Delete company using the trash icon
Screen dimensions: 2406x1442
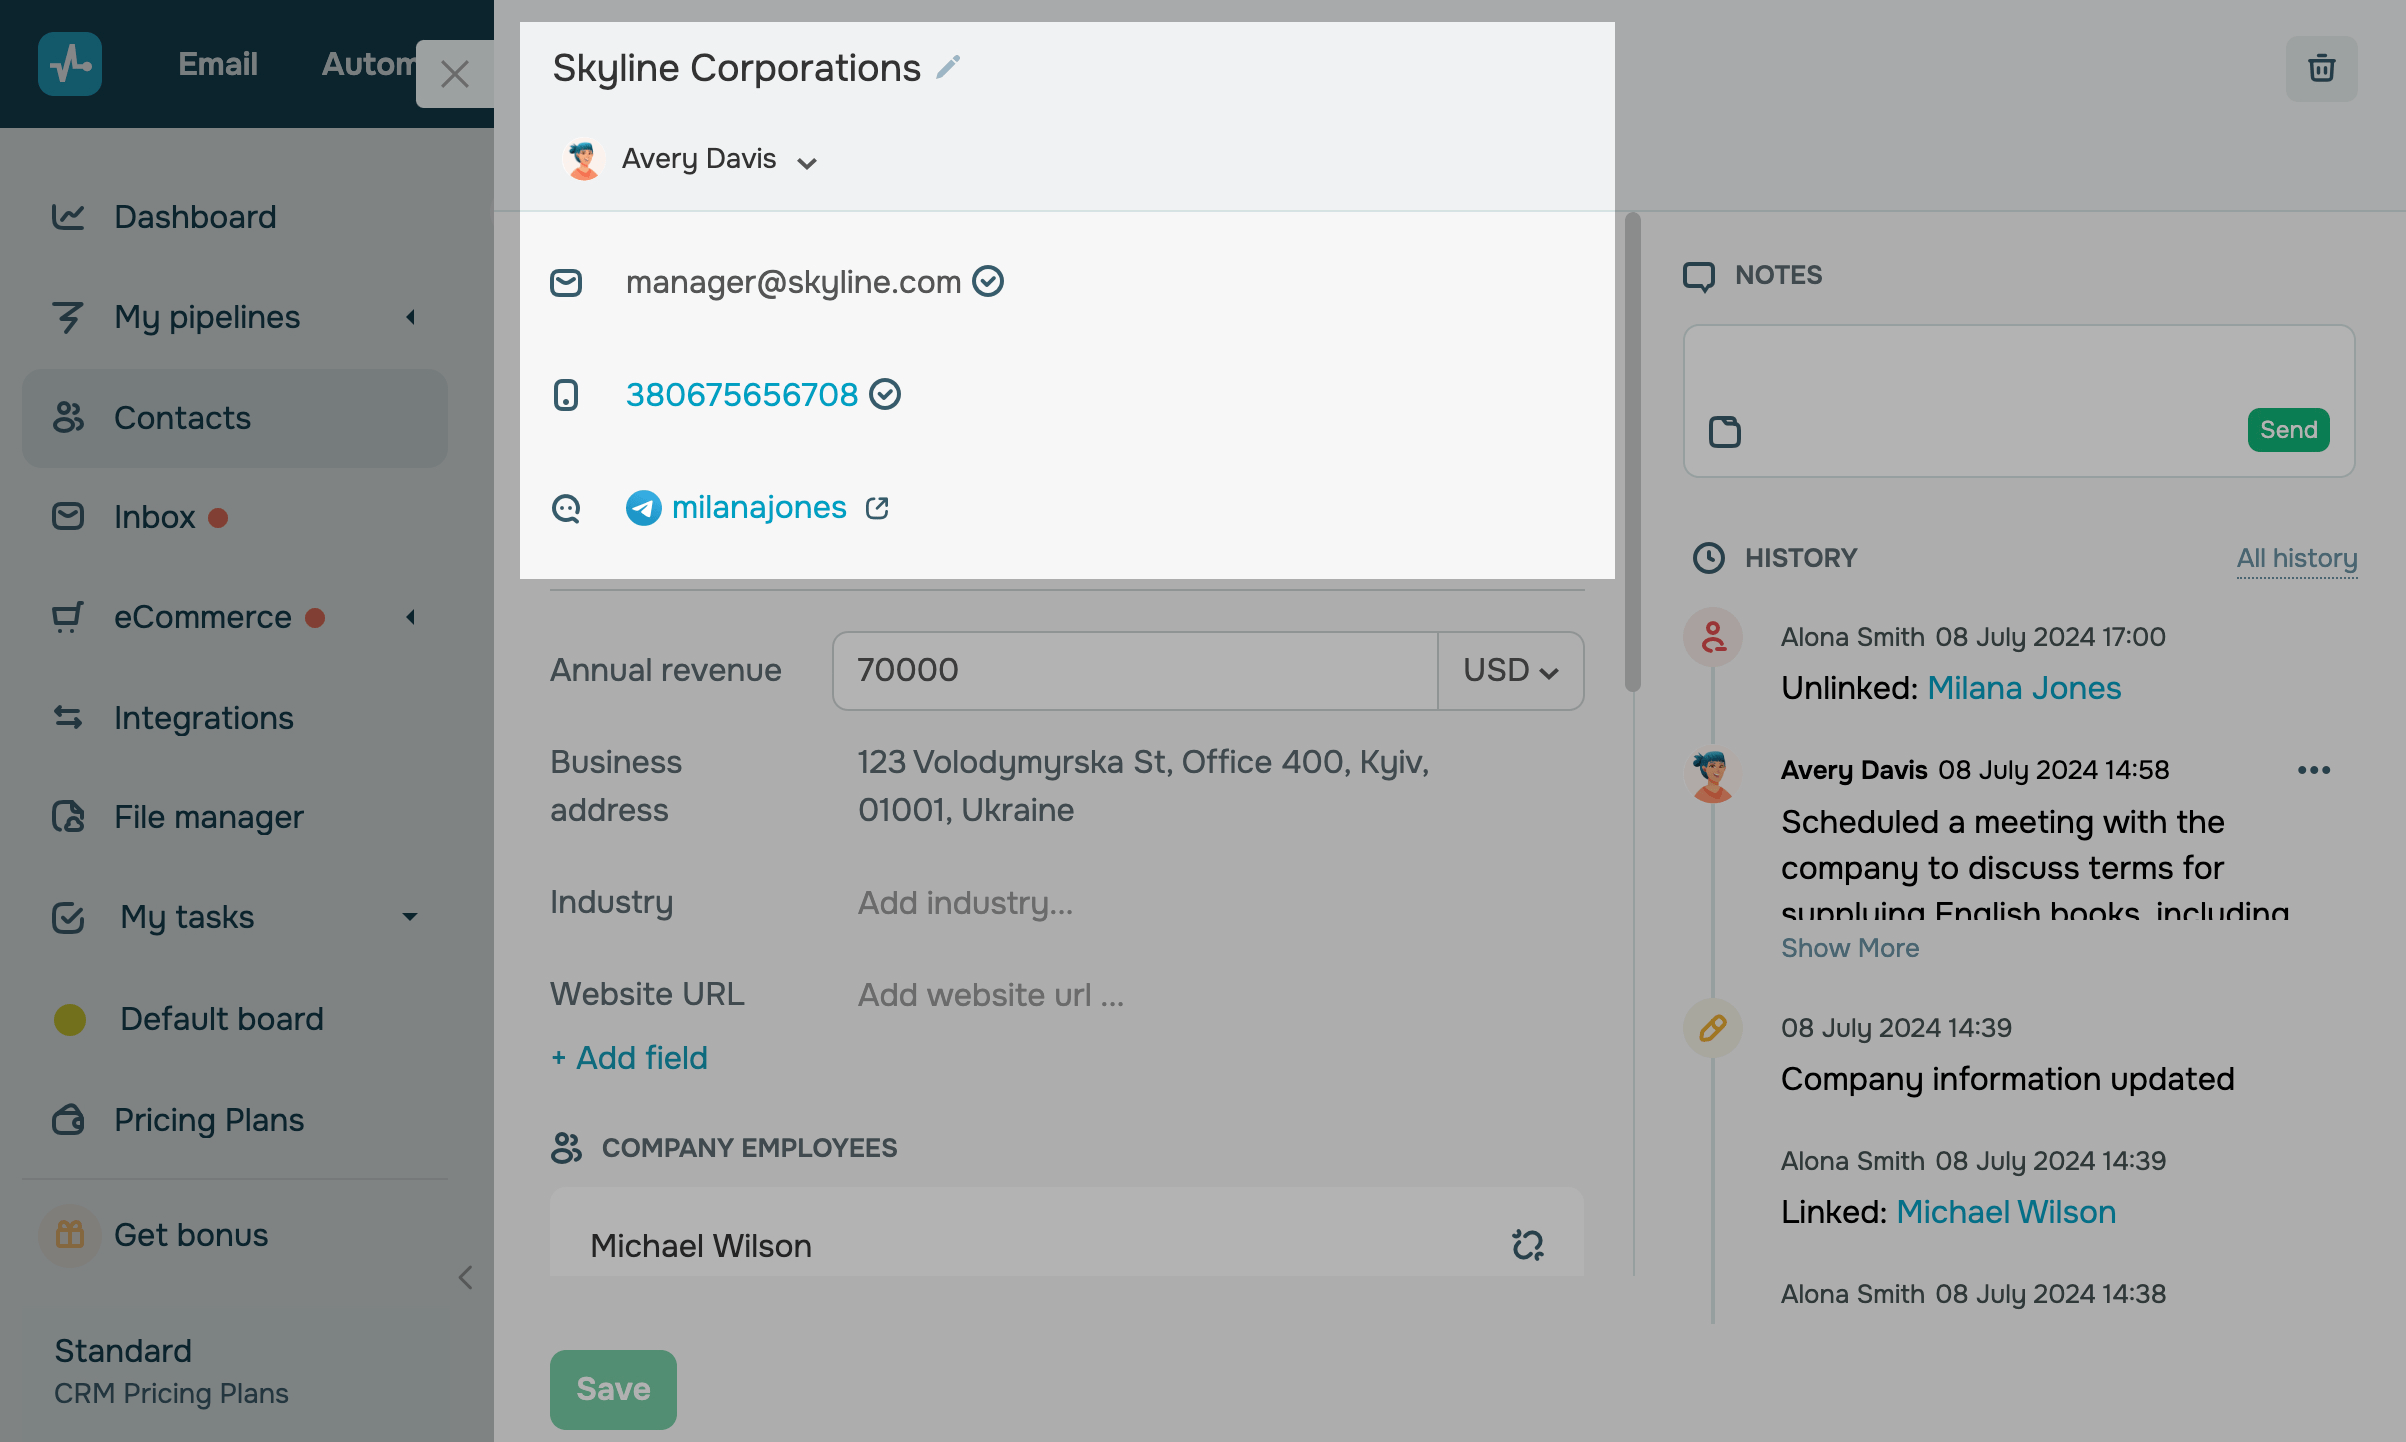tap(2321, 69)
